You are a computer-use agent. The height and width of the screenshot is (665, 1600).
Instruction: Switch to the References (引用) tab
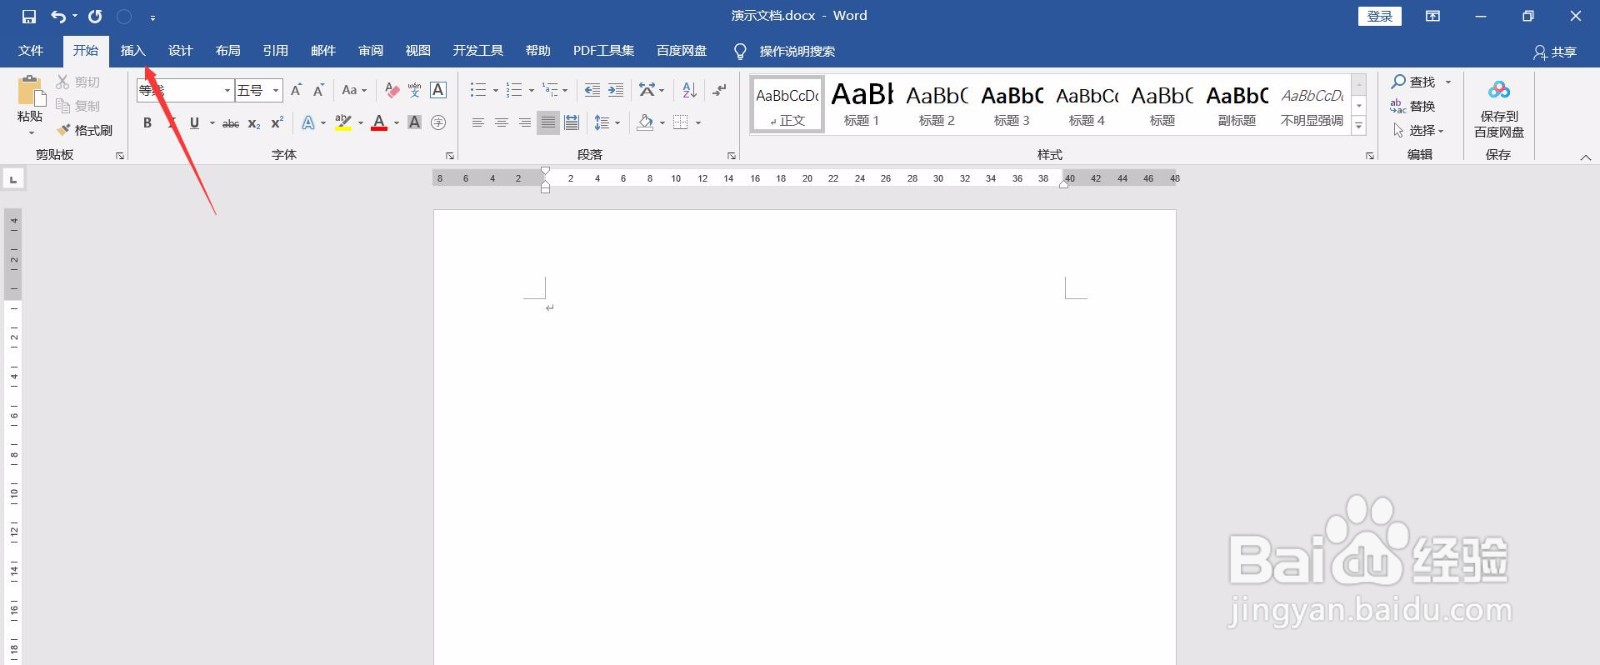point(275,51)
